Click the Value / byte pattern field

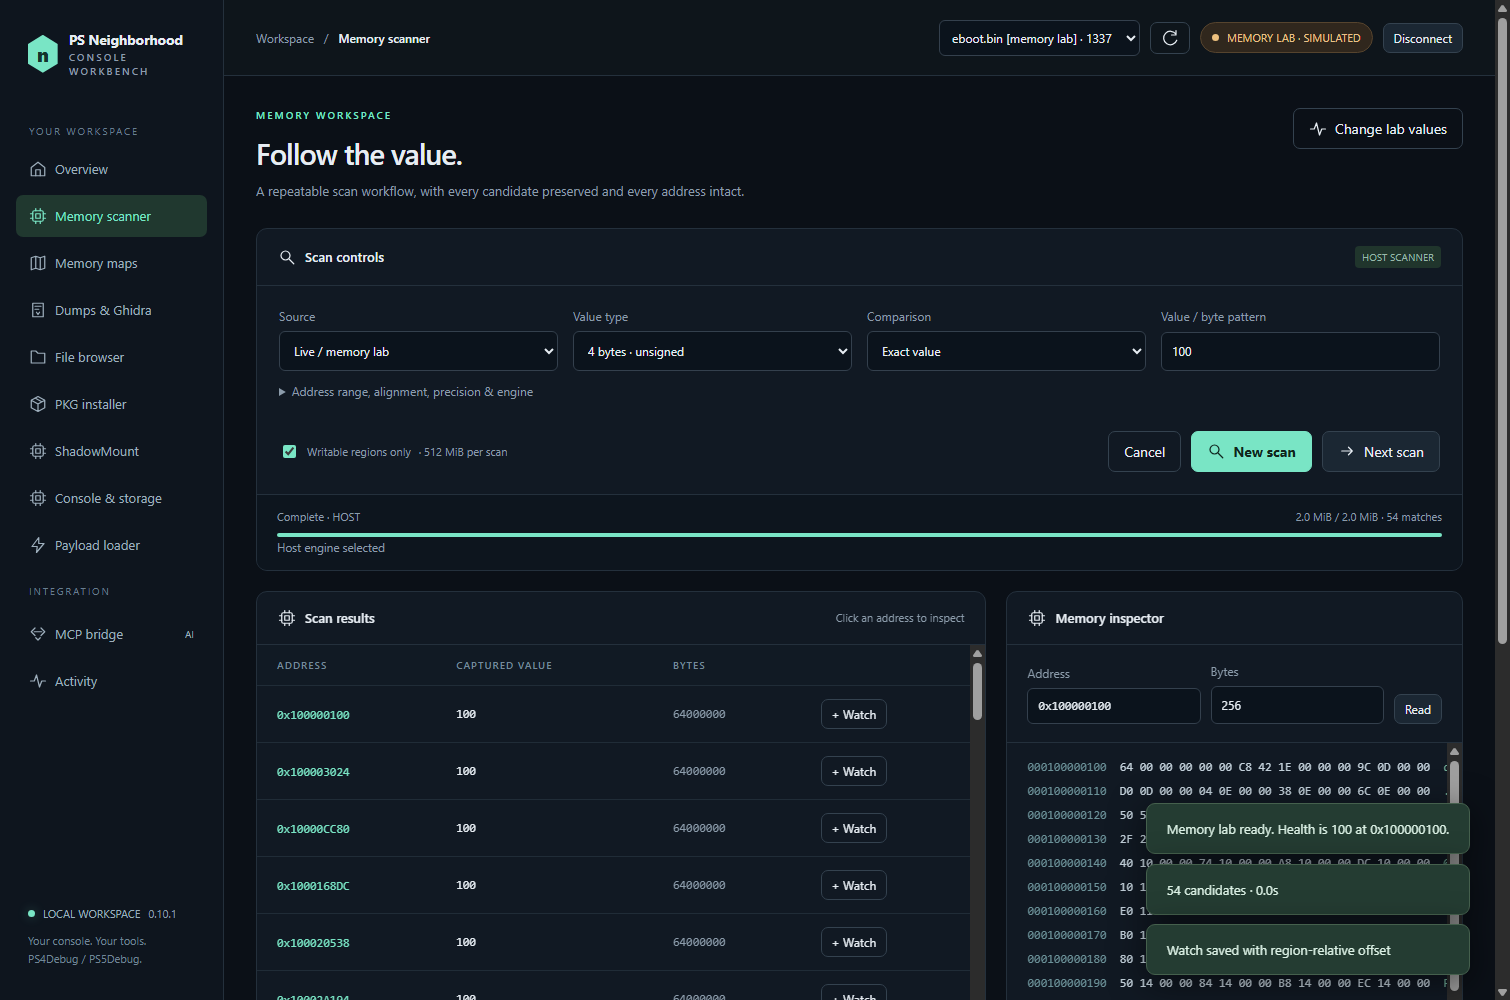tap(1300, 351)
